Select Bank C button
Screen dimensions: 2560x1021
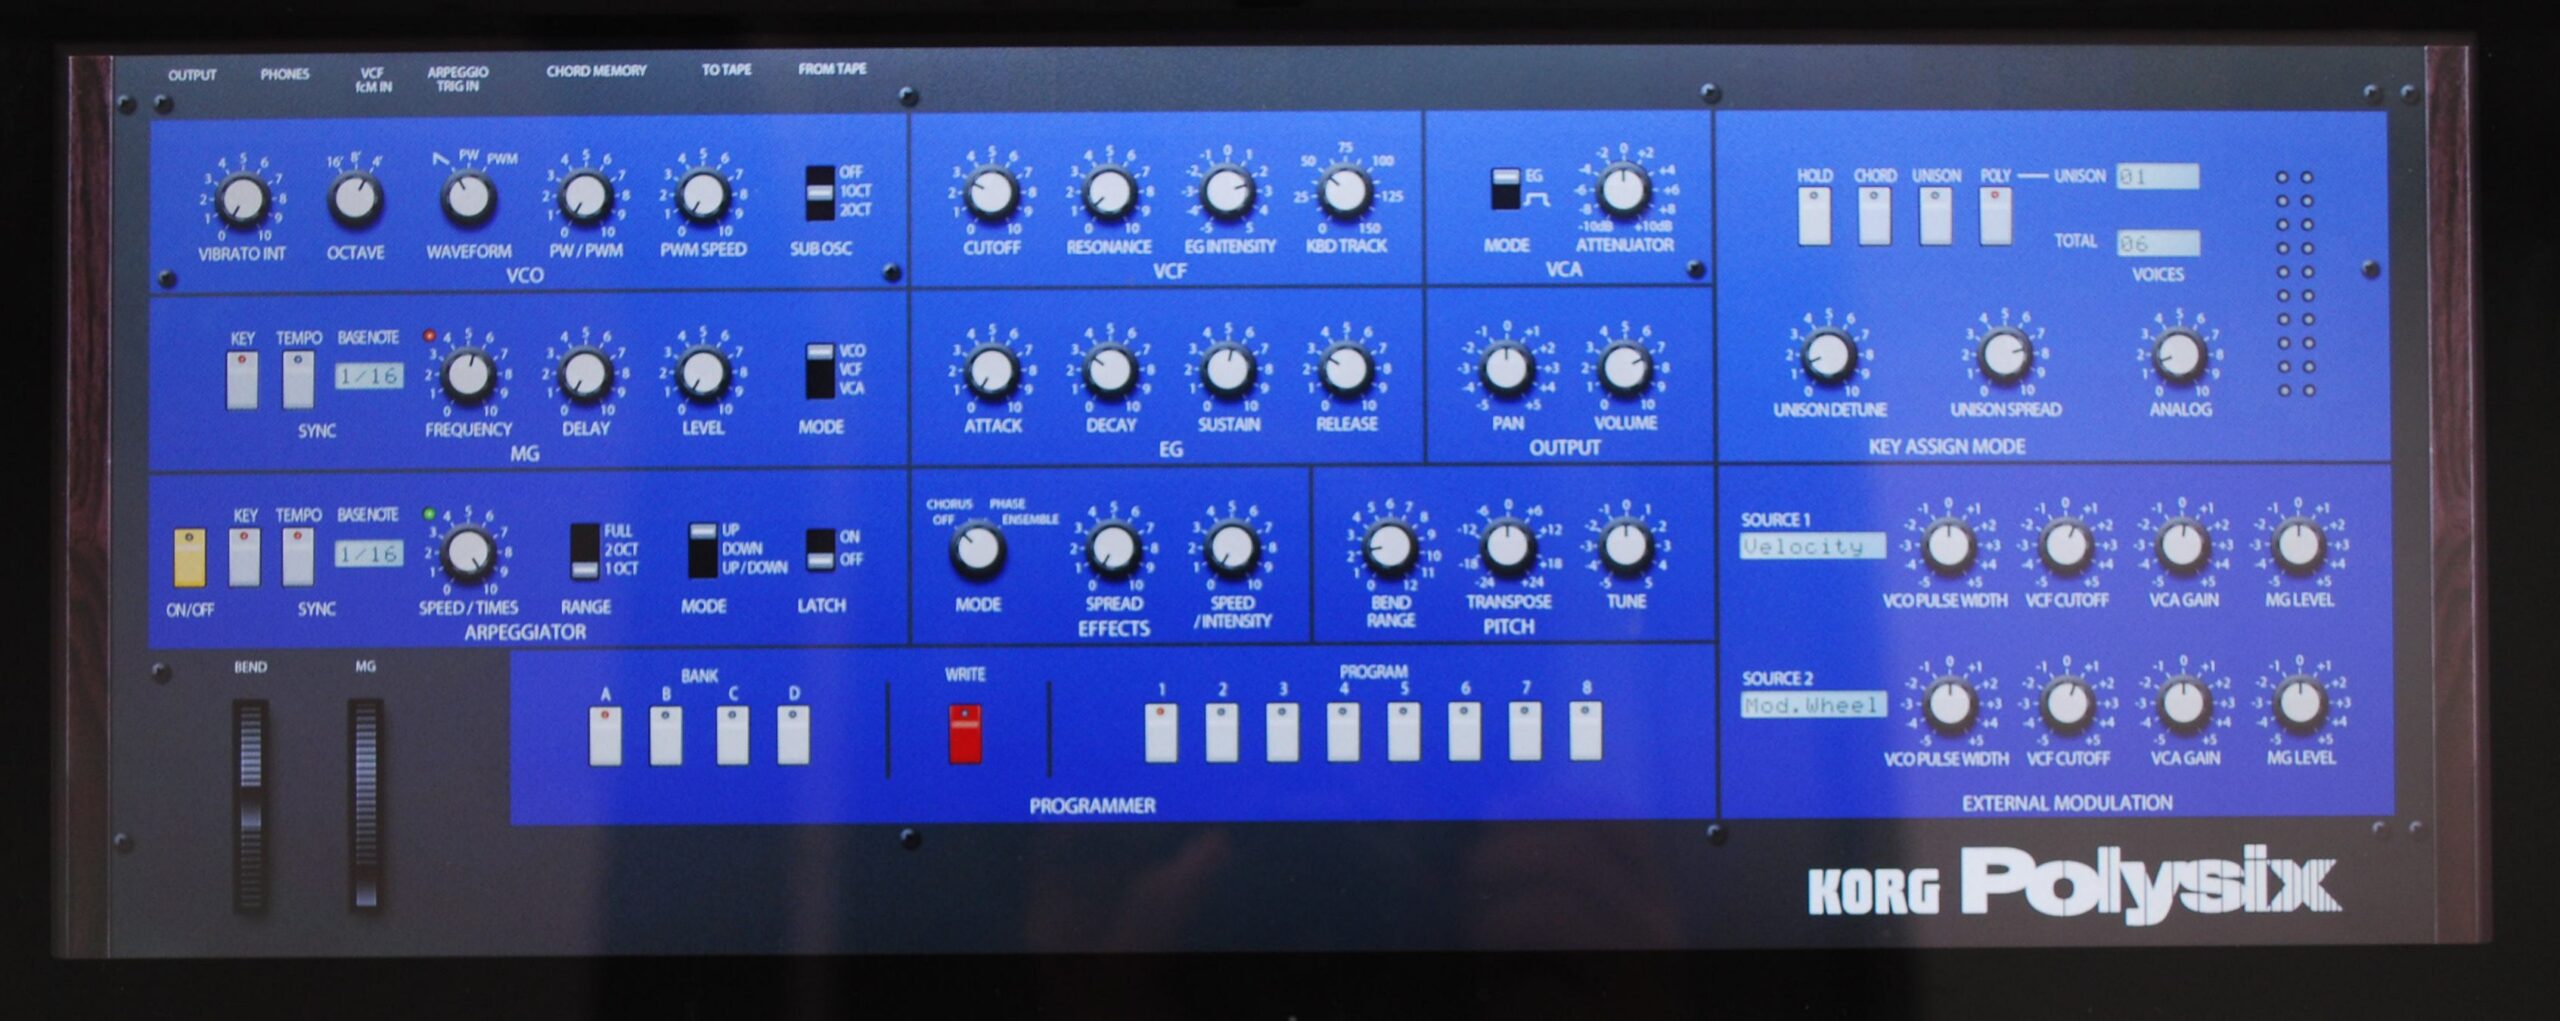[732, 736]
